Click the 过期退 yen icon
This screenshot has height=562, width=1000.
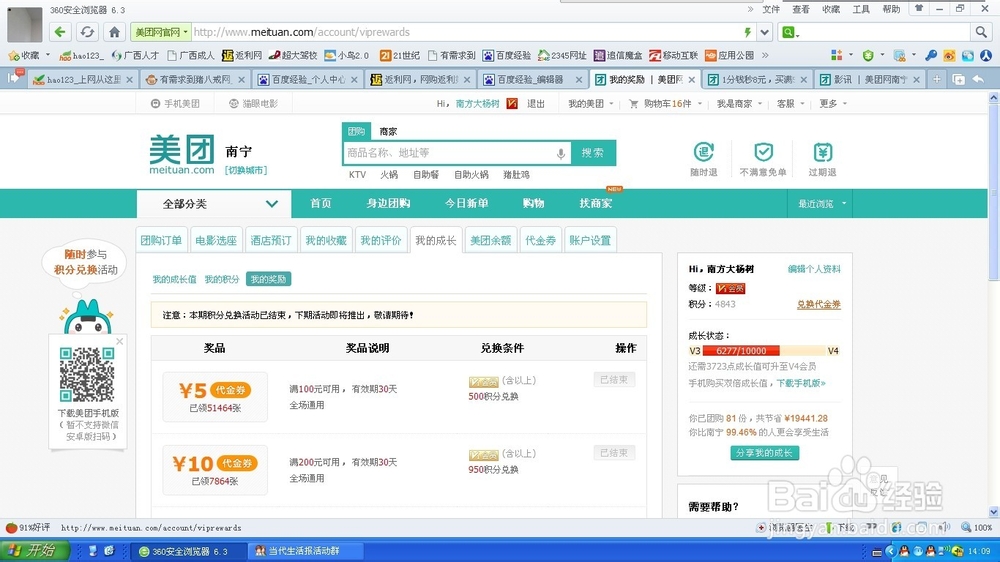(x=823, y=152)
